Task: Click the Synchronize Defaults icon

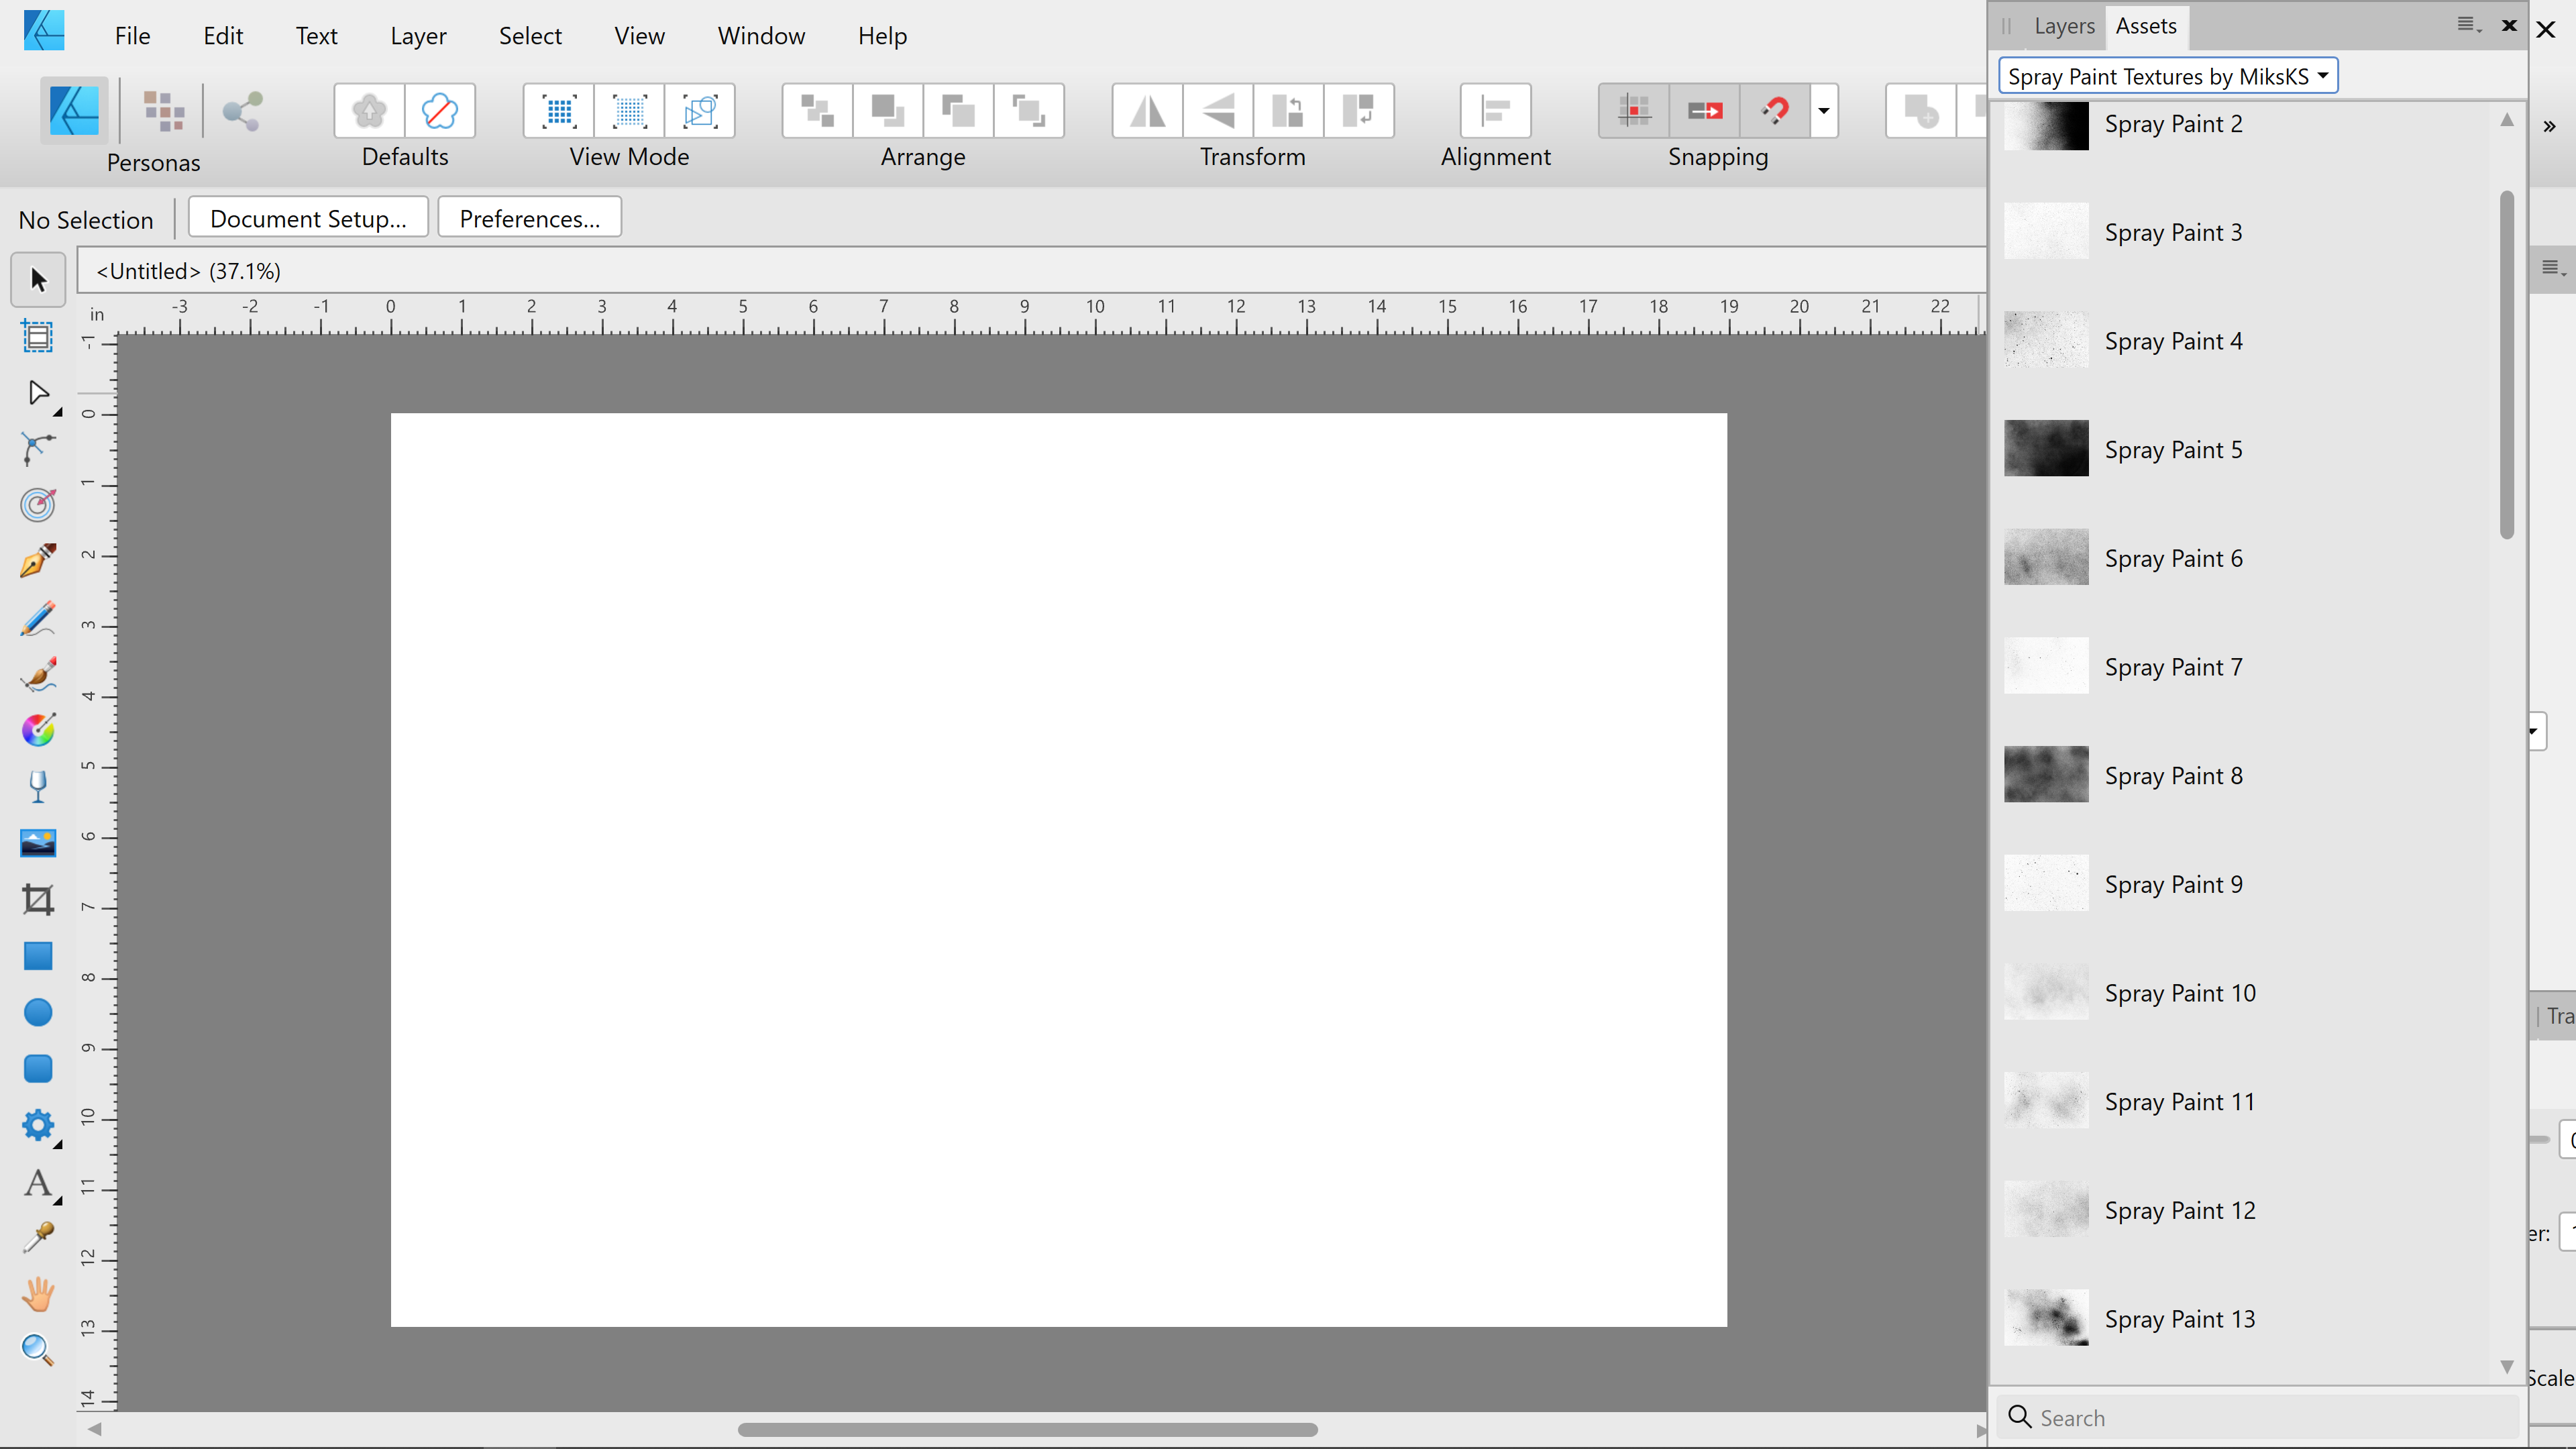Action: click(x=369, y=110)
